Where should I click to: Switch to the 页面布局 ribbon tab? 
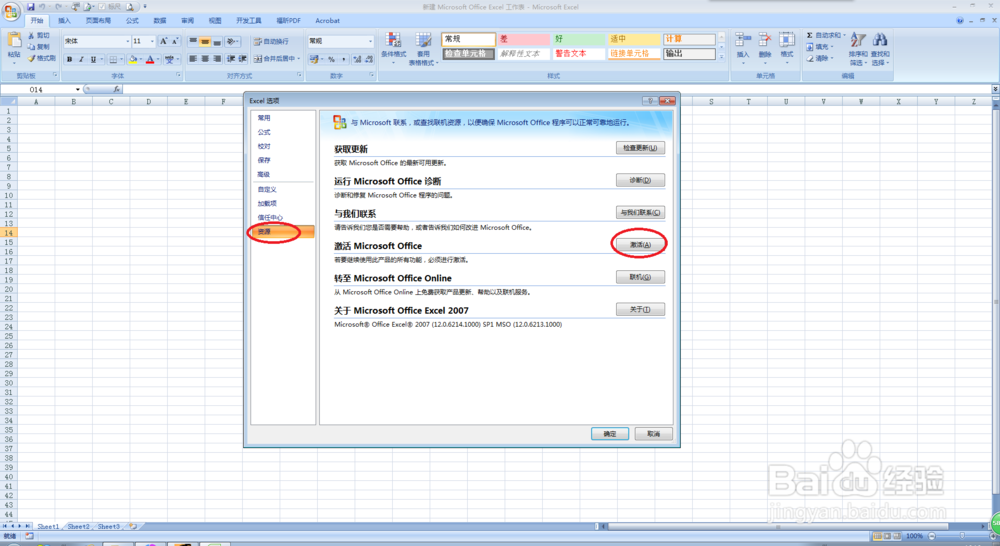tap(98, 20)
